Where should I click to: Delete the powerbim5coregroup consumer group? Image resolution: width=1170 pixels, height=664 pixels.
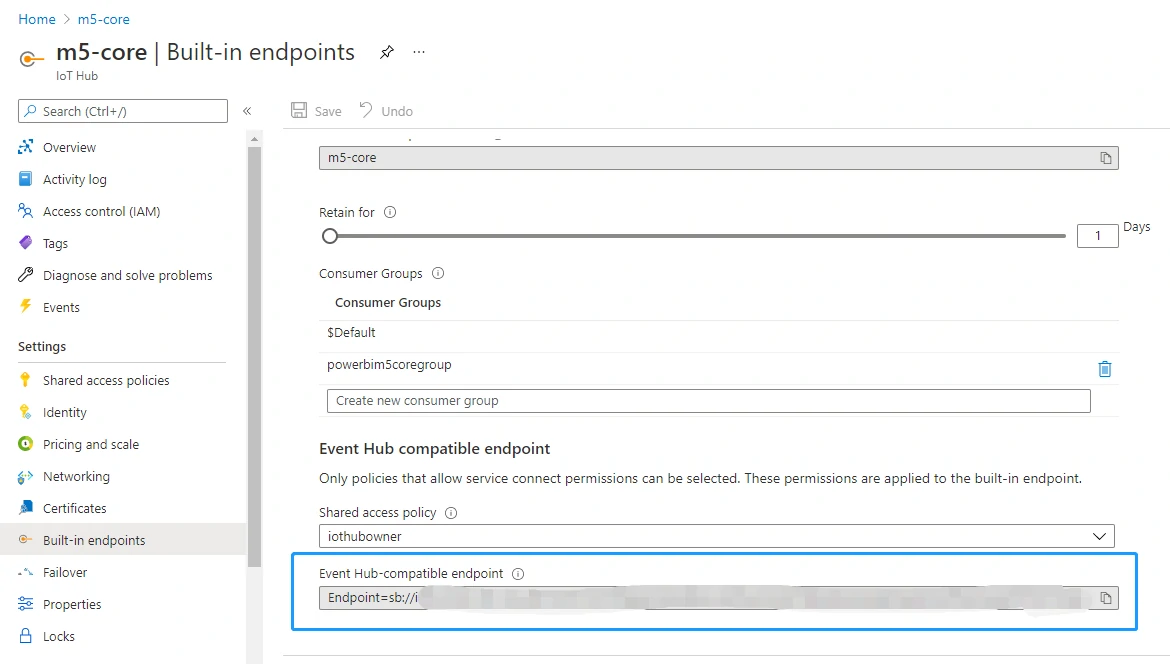coord(1104,369)
